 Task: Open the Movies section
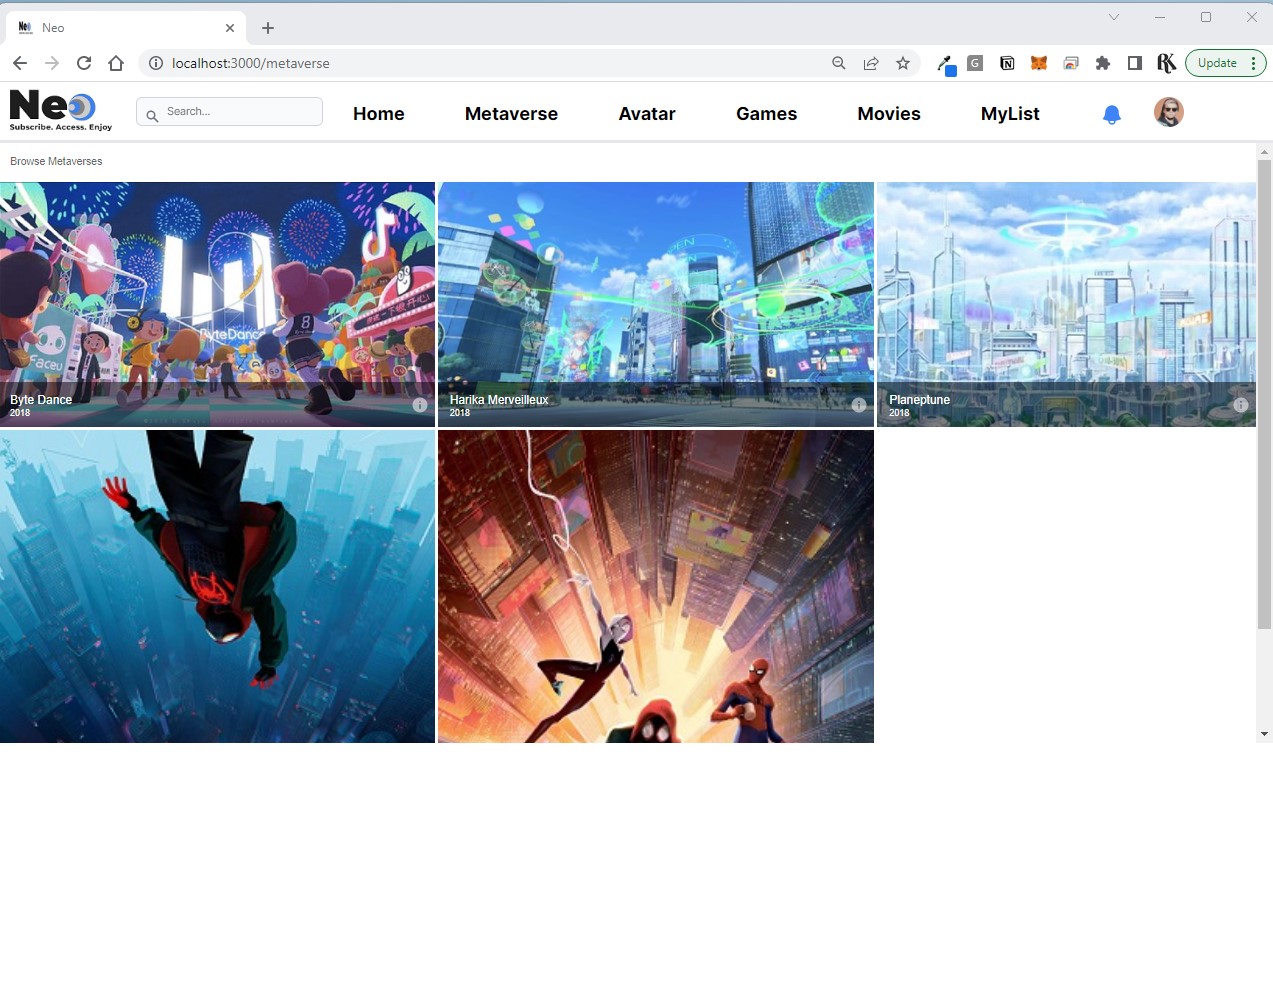pos(889,114)
